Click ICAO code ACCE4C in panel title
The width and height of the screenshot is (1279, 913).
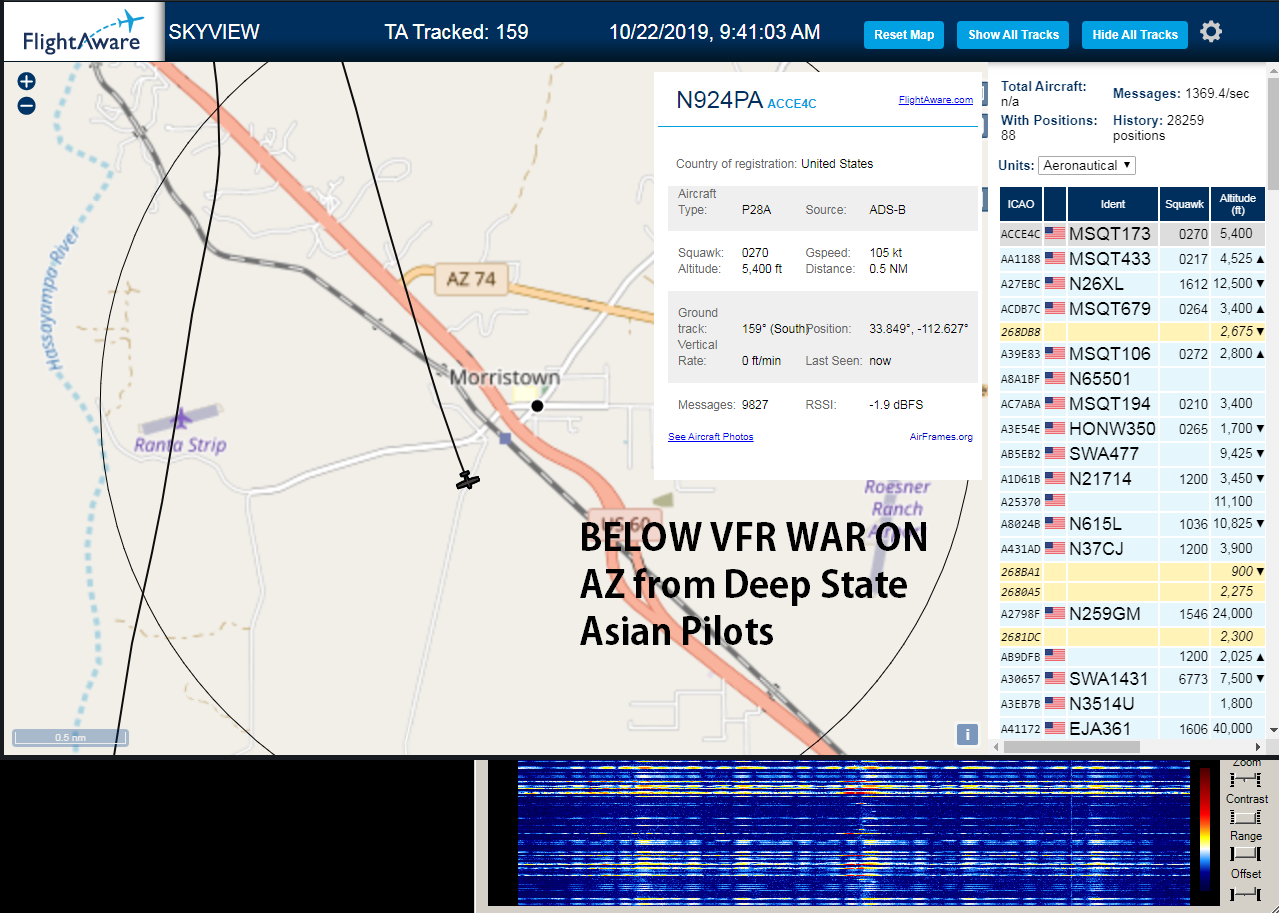click(x=792, y=104)
